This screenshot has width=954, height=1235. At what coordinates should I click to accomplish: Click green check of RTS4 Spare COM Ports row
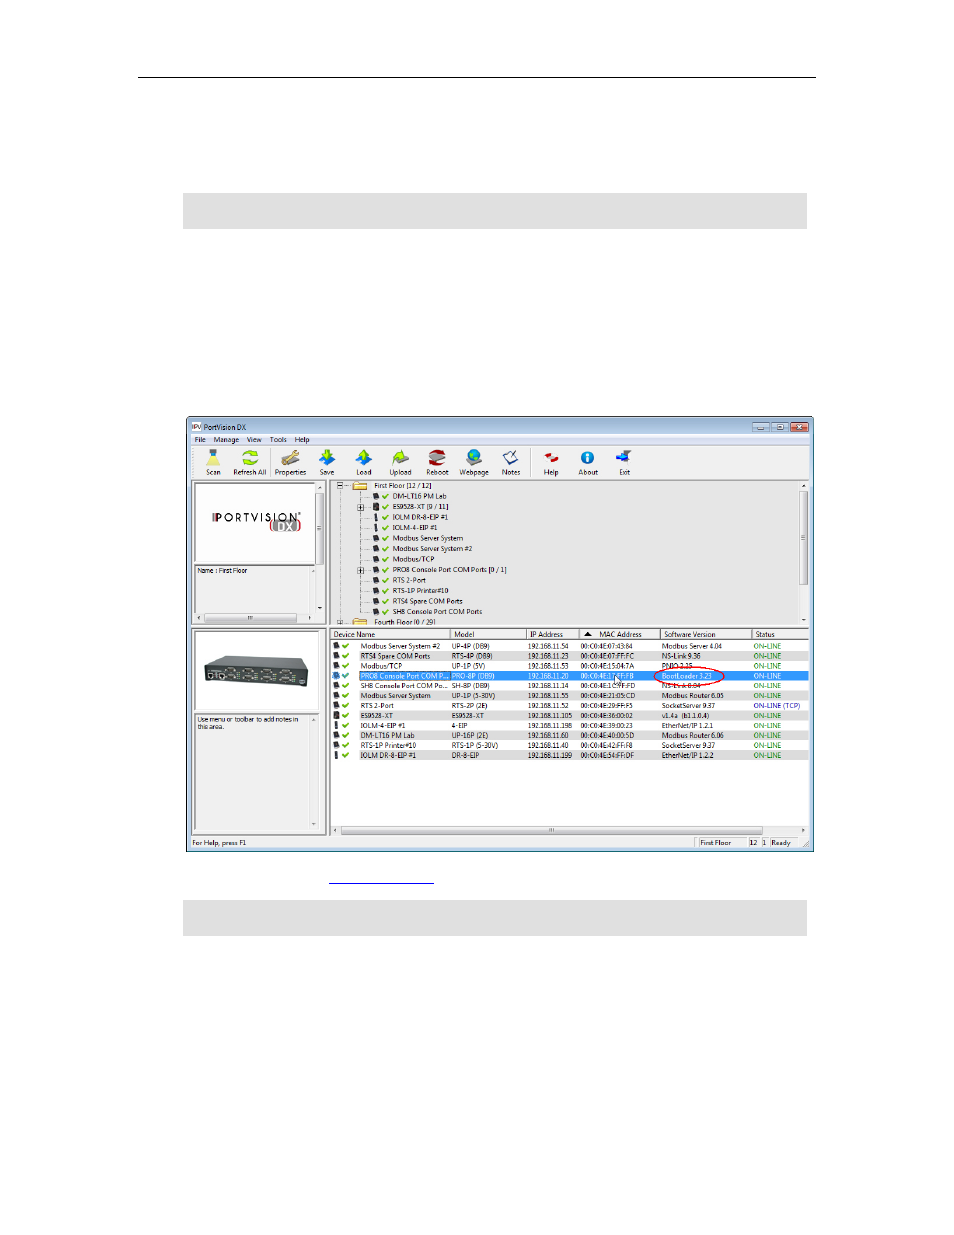[x=346, y=656]
